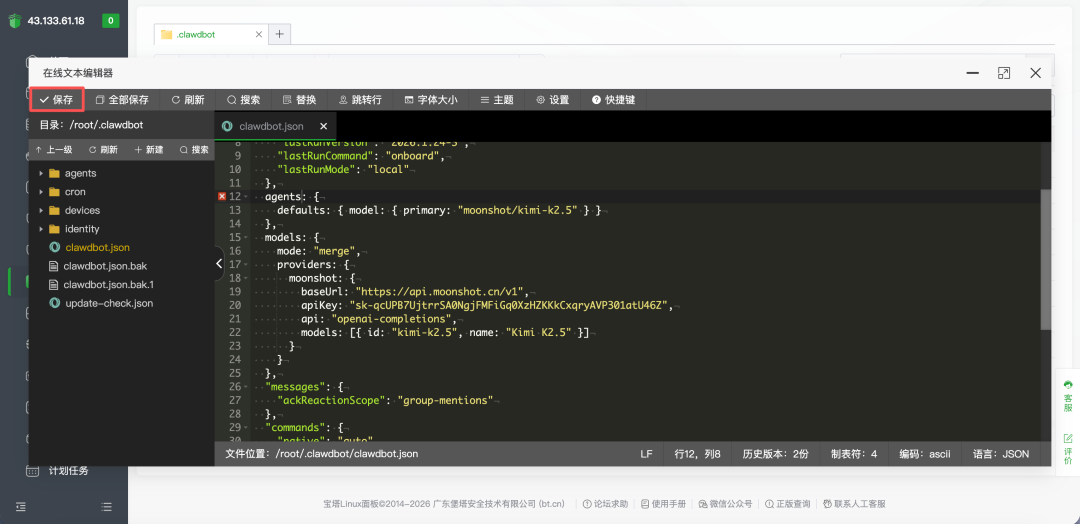This screenshot has height=524, width=1080.
Task: Open the 替换 replace tool
Action: [300, 100]
